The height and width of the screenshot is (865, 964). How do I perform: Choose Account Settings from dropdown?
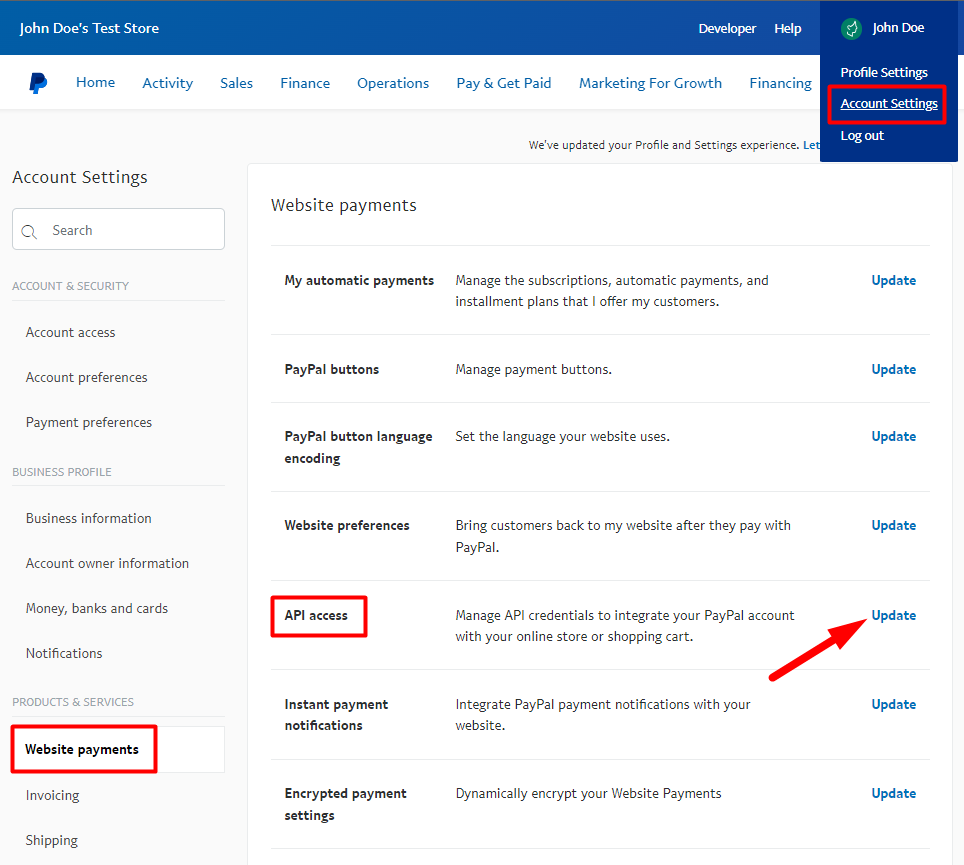tap(888, 104)
